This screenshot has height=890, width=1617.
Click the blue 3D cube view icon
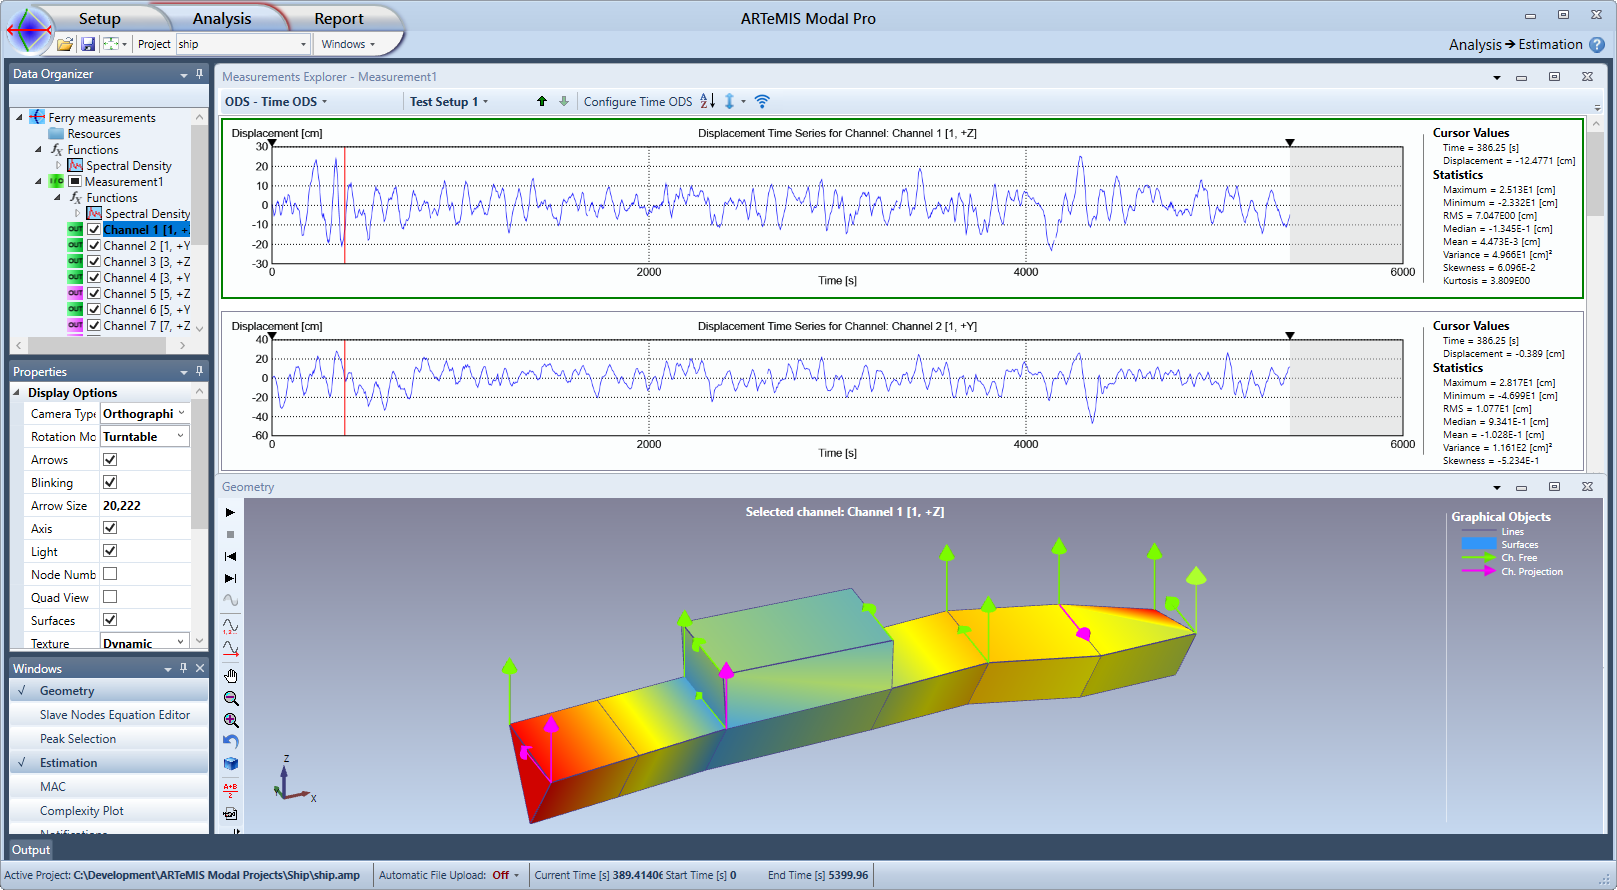coord(231,764)
